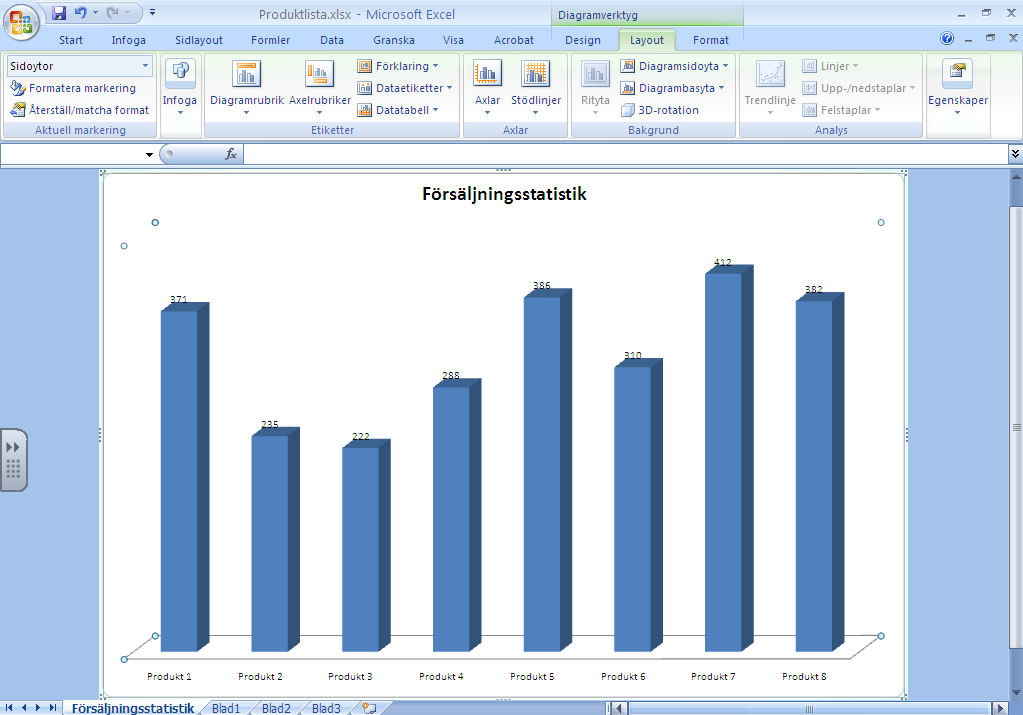Image resolution: width=1023 pixels, height=715 pixels.
Task: Open the Excel help icon
Action: (x=947, y=38)
